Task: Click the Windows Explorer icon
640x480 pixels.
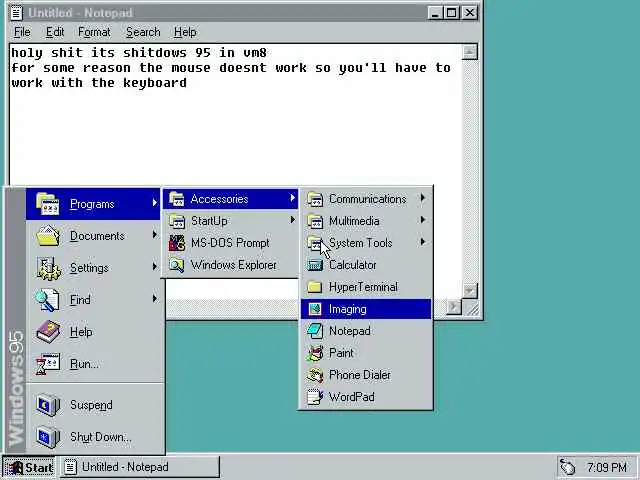Action: click(177, 265)
